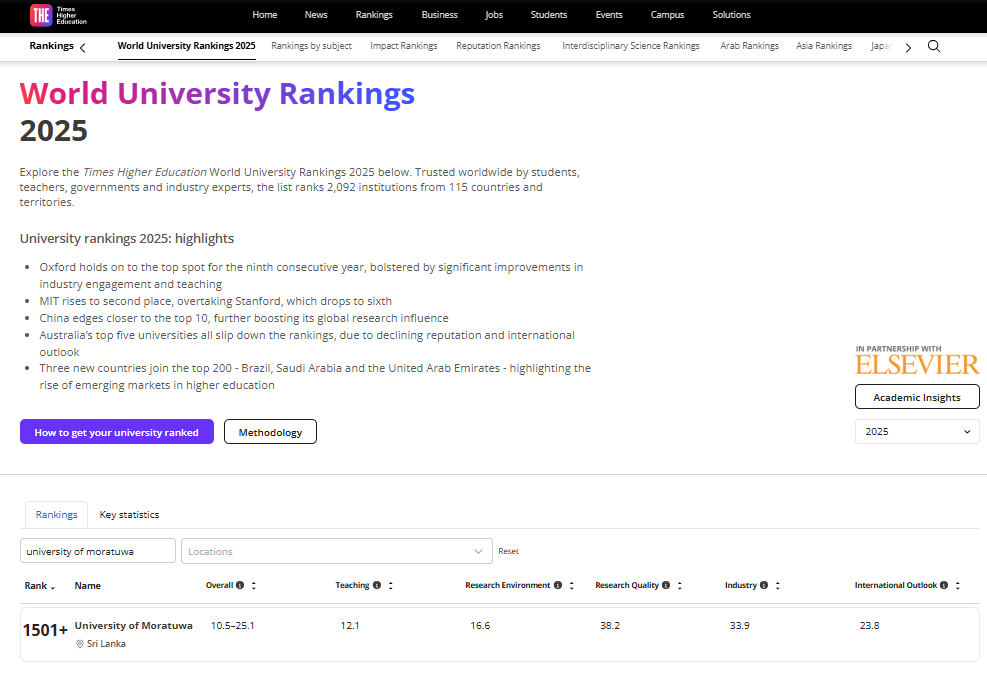Click the Elsevier partnership logo

(x=917, y=364)
